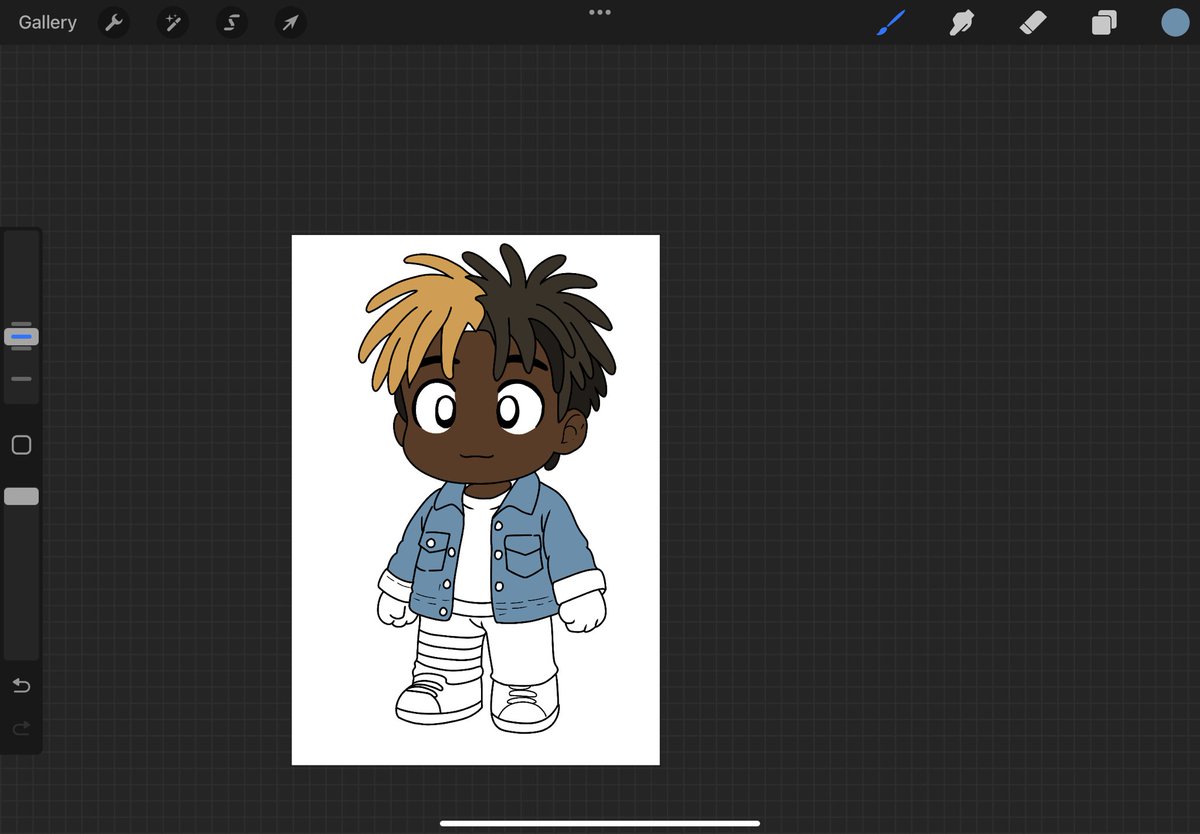Open the active color picker circle
The height and width of the screenshot is (834, 1200).
coord(1175,23)
